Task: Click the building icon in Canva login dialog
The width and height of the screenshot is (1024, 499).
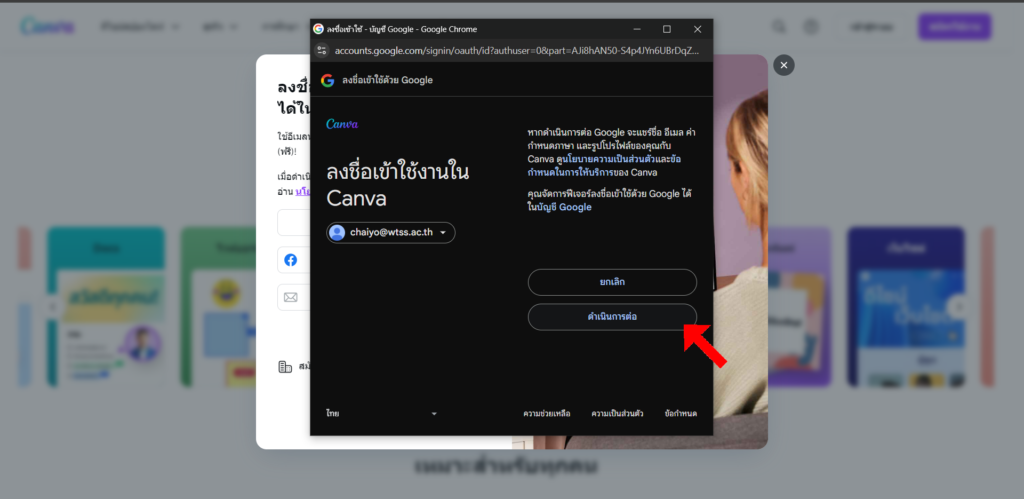Action: click(285, 366)
